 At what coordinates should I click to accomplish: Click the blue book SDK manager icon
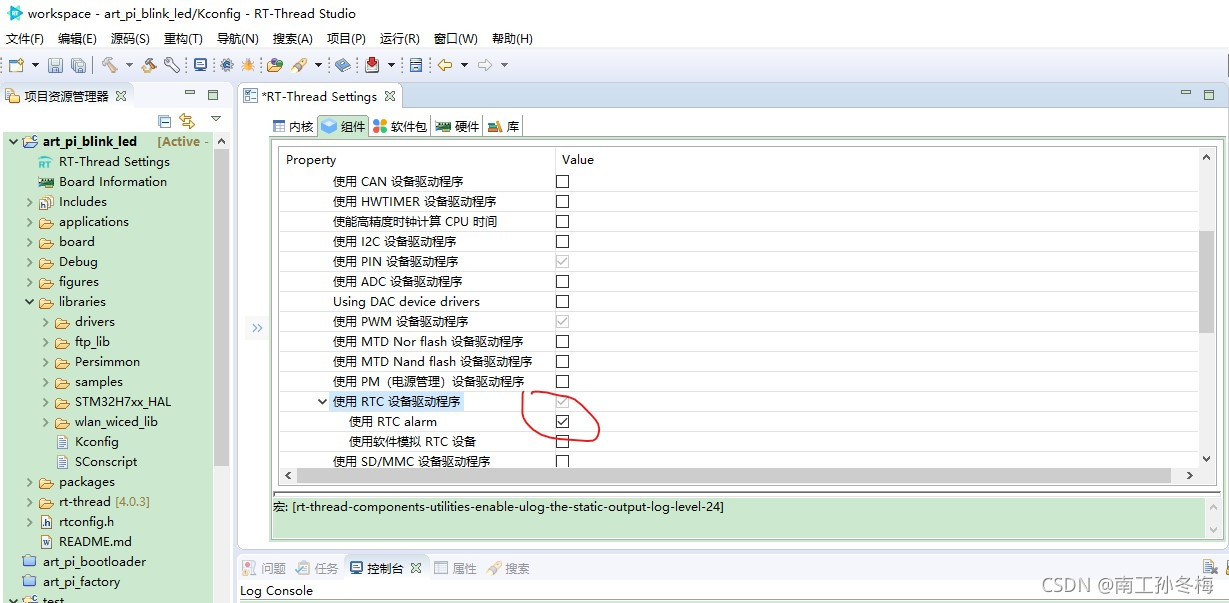coord(342,65)
